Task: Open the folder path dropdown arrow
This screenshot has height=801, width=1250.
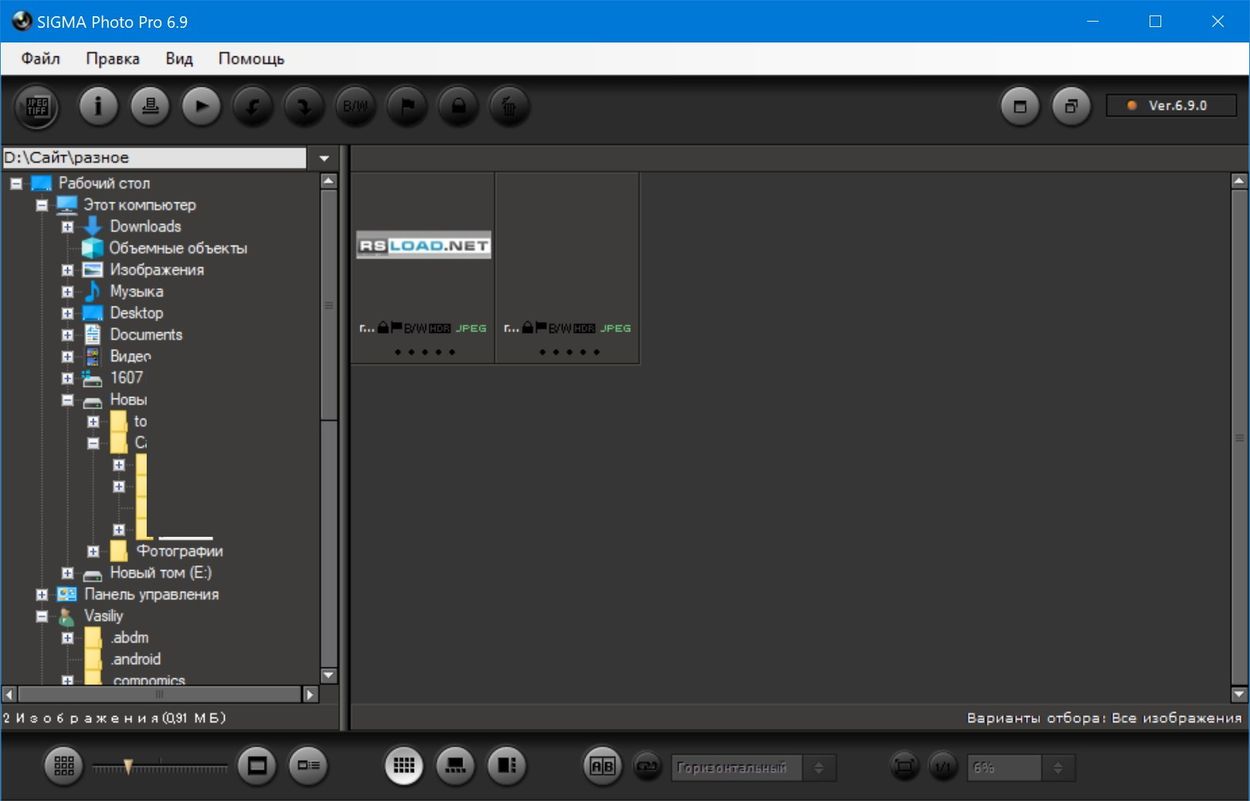Action: tap(324, 158)
